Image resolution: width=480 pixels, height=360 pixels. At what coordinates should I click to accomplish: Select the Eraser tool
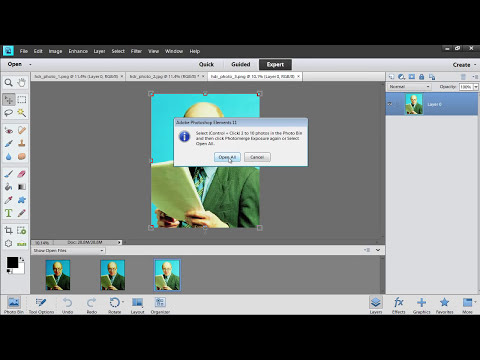coord(22,174)
